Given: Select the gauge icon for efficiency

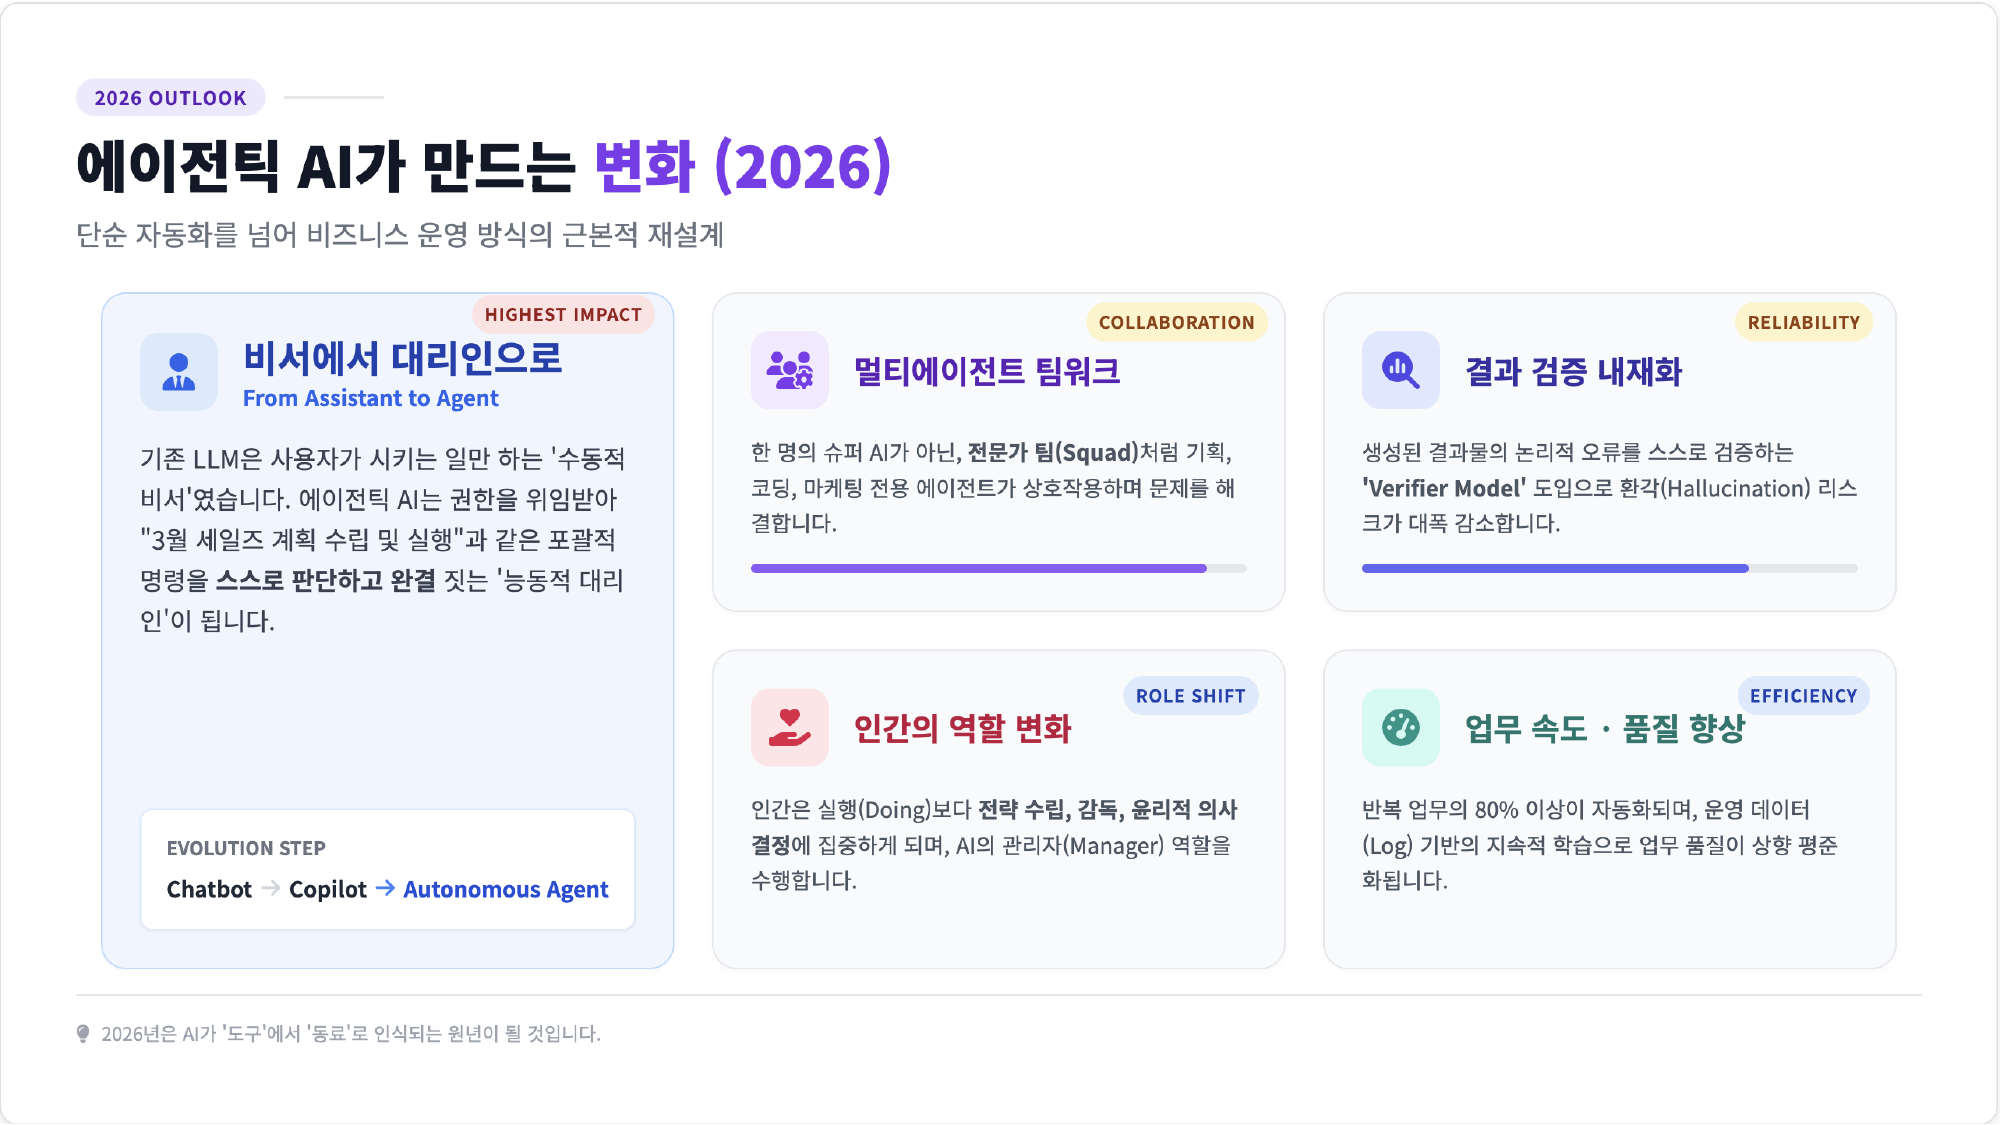Looking at the screenshot, I should point(1401,728).
